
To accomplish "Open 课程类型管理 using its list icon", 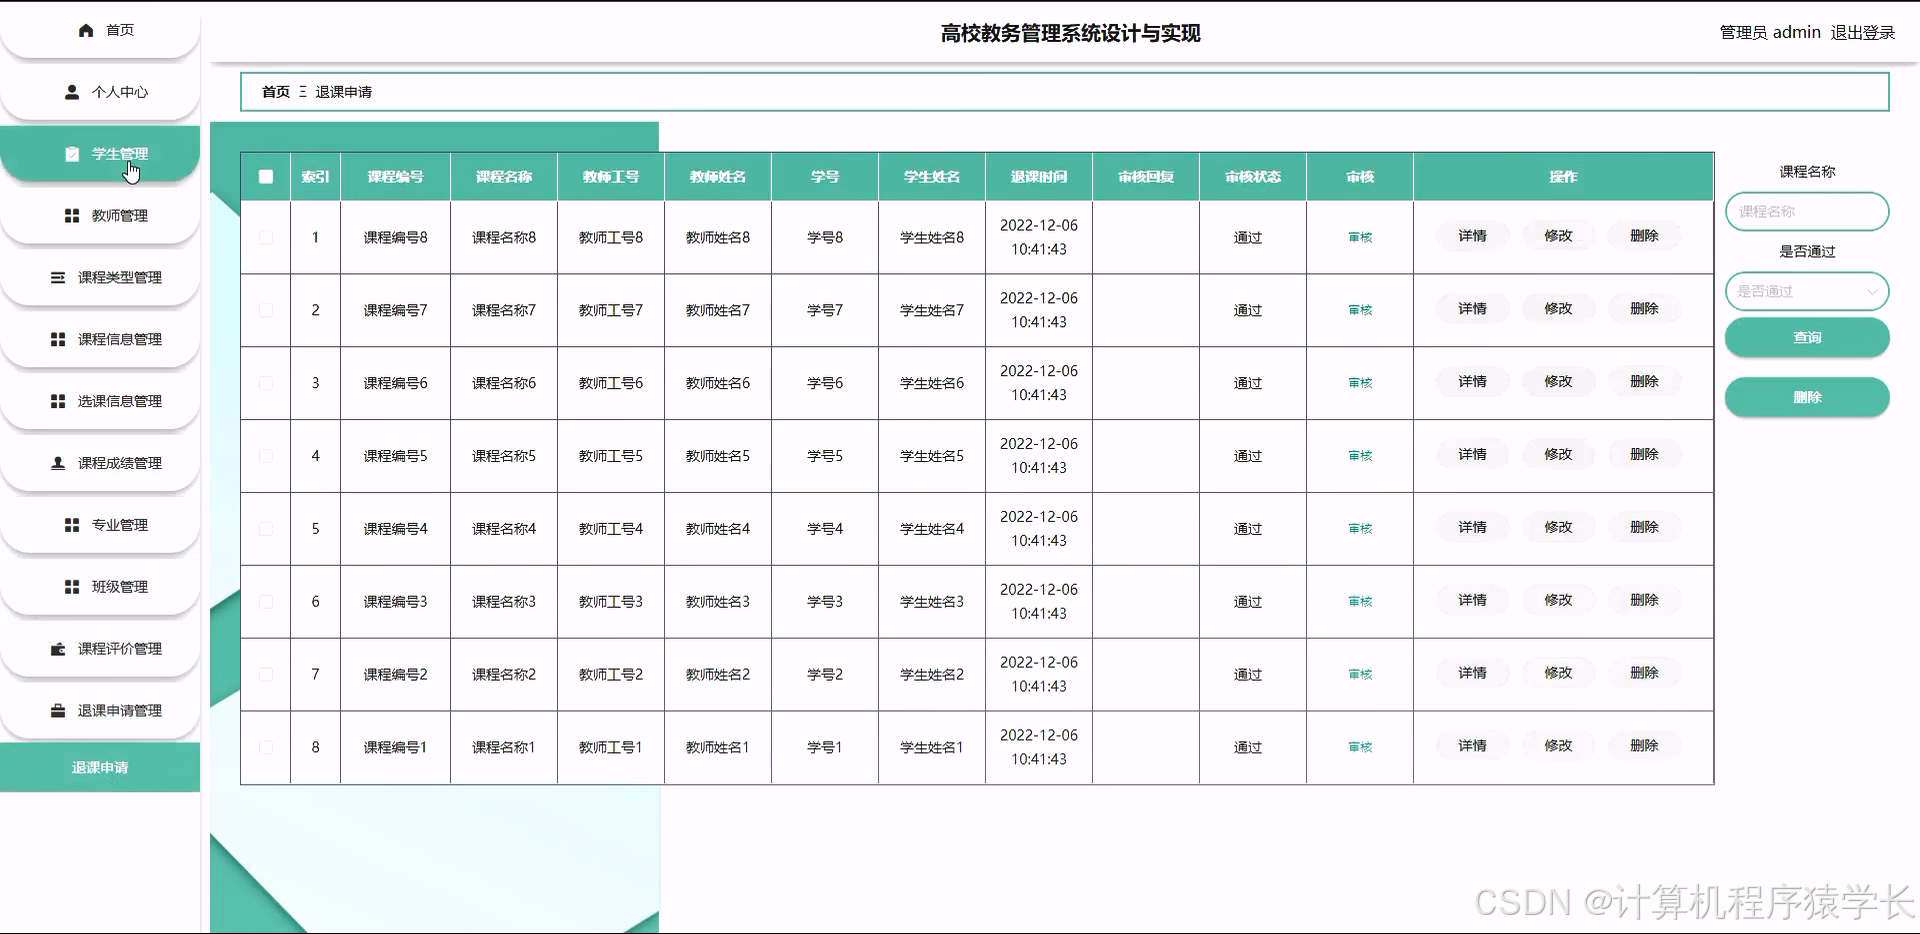I will pyautogui.click(x=57, y=278).
